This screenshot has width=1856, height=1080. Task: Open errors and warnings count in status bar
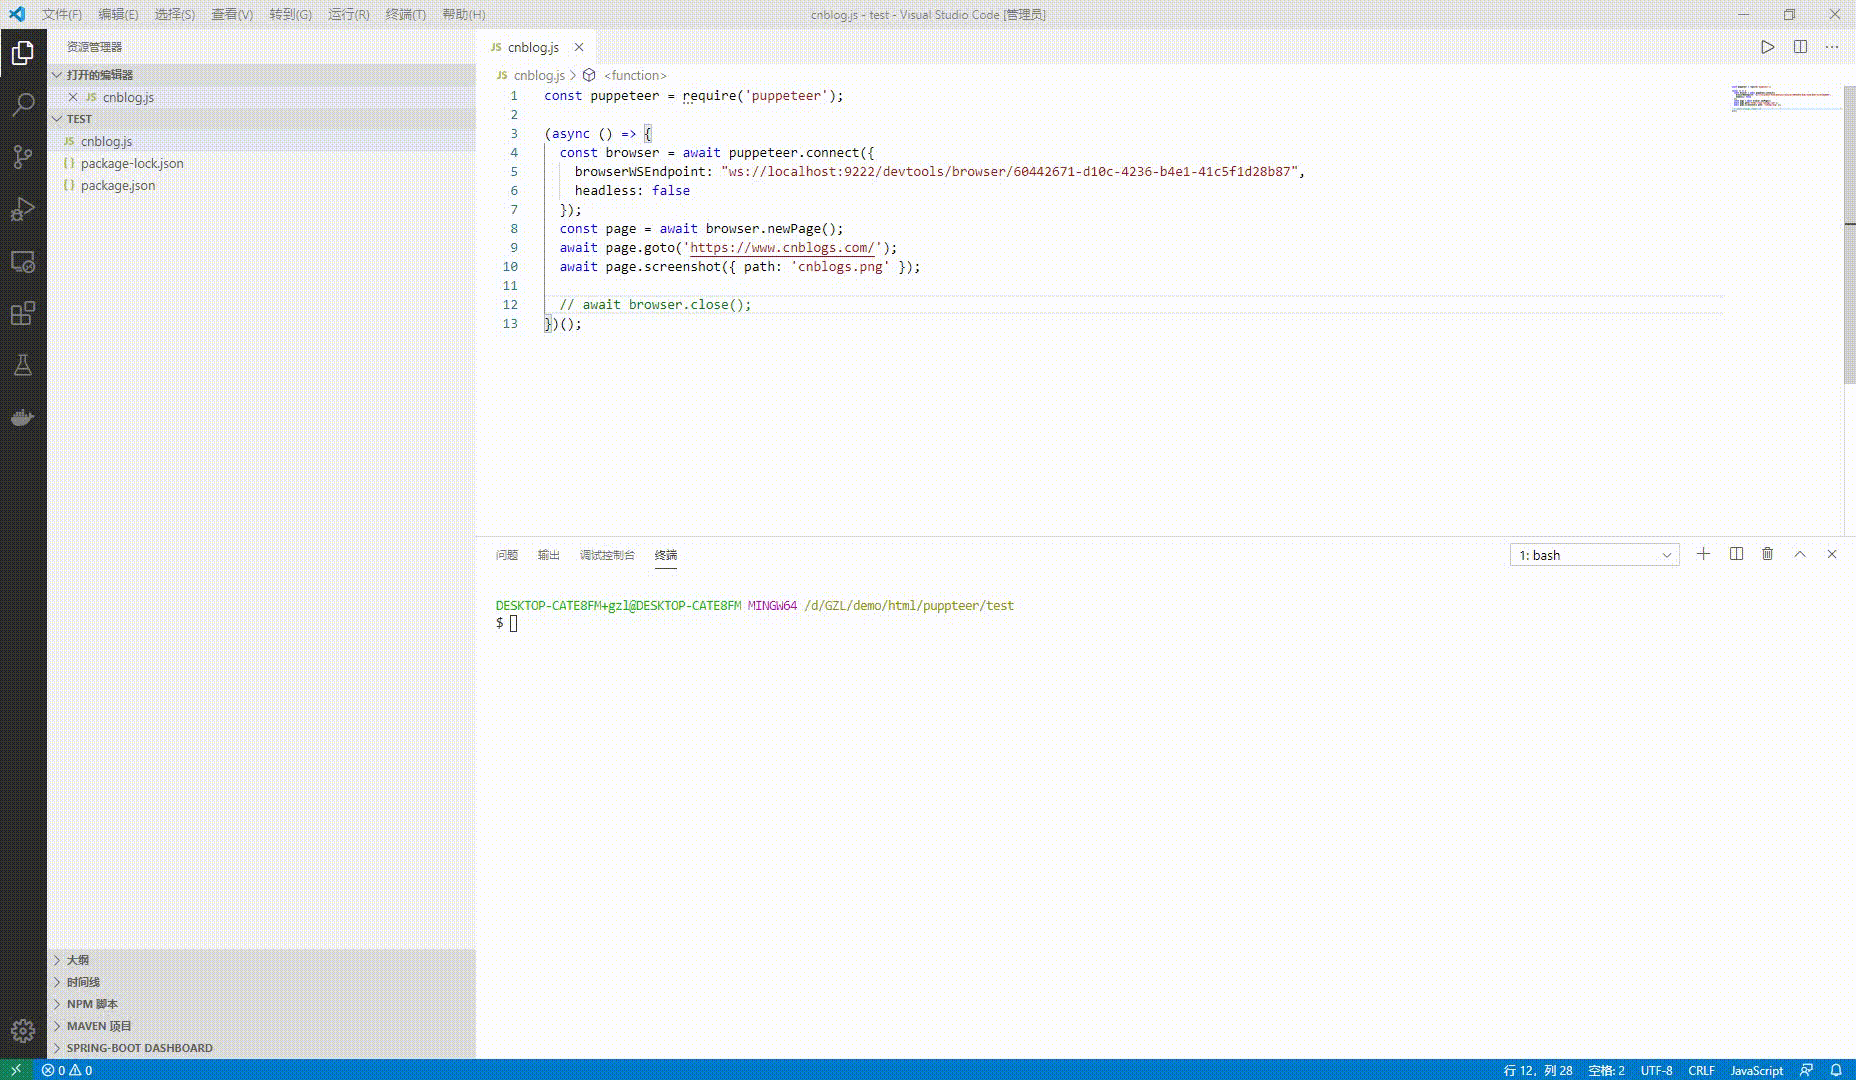point(67,1070)
